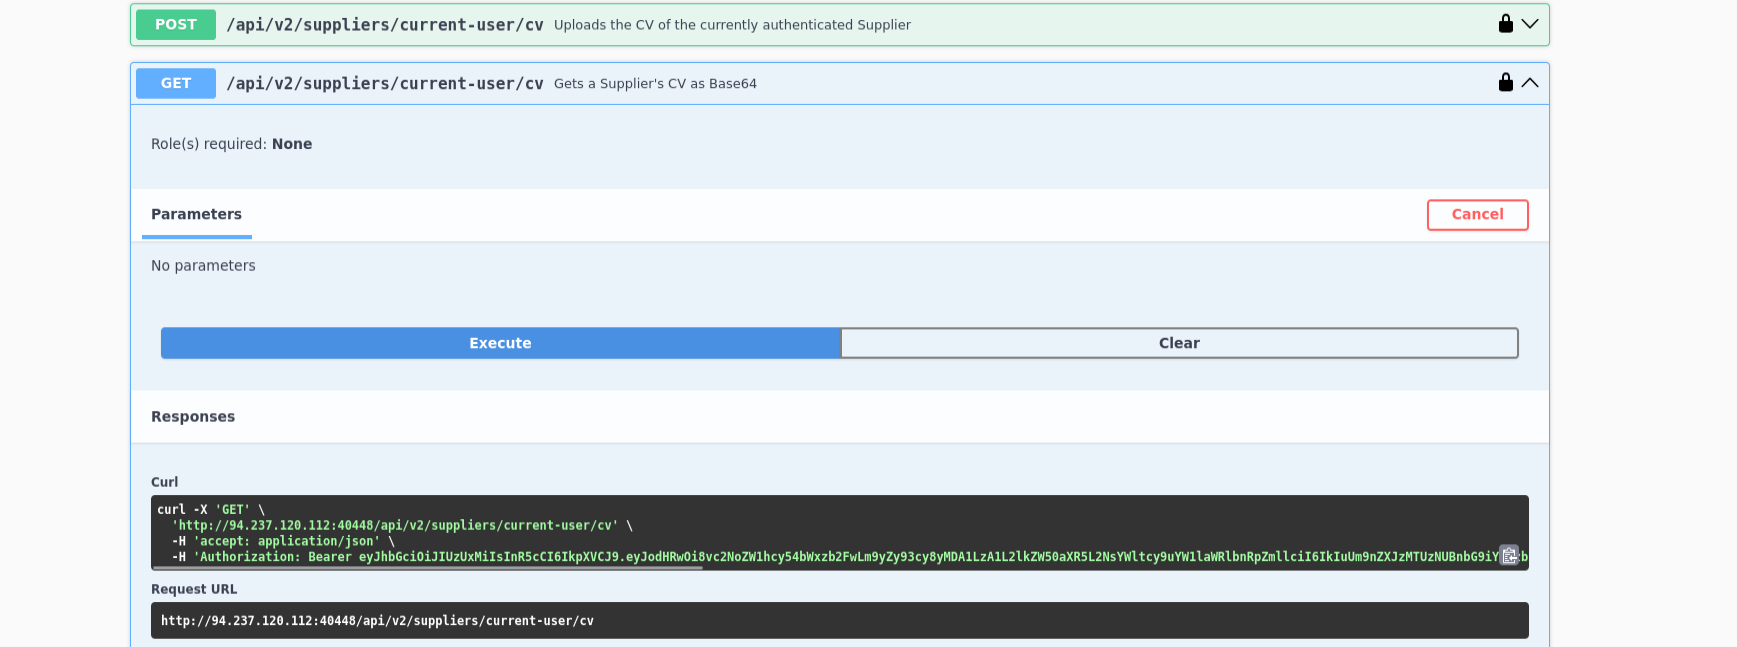Click the blue GET method badge
1737x647 pixels.
176,84
